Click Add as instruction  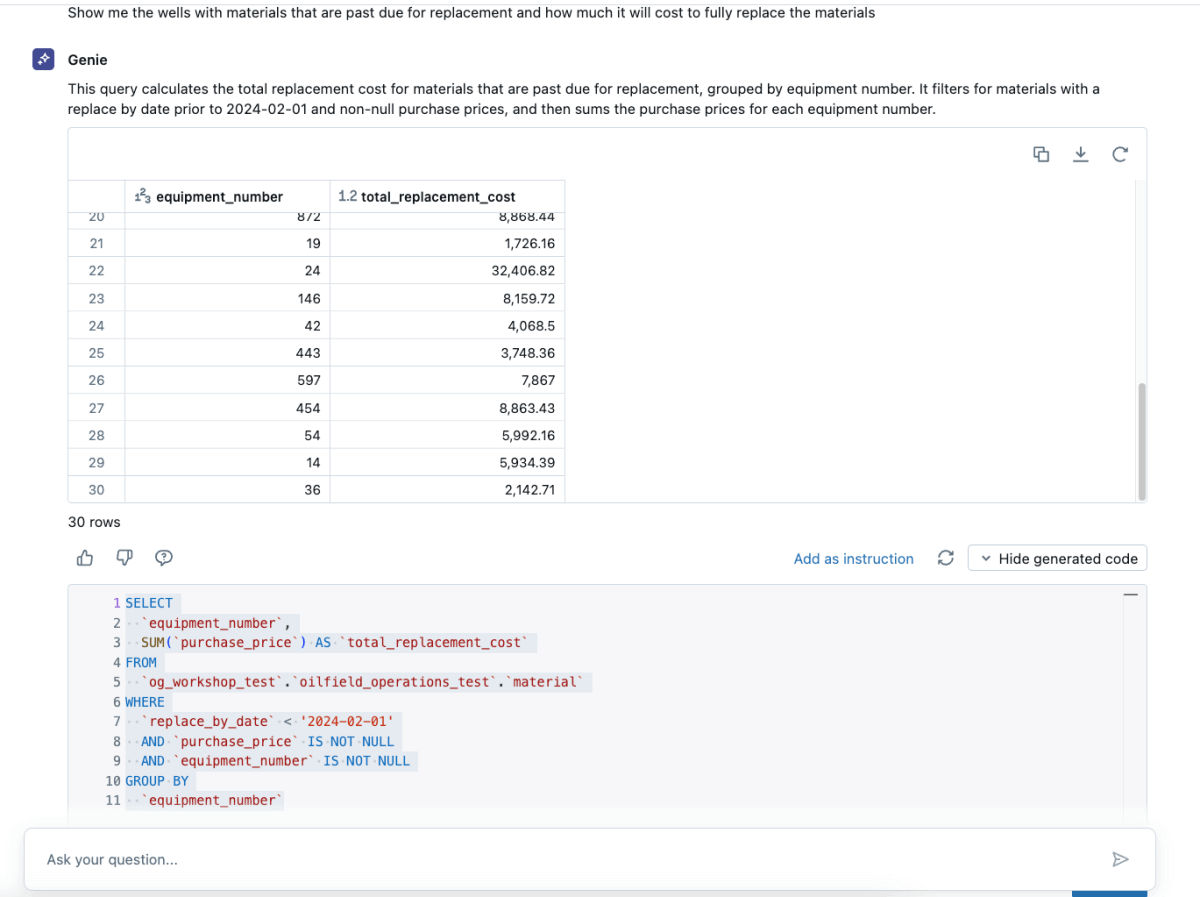pyautogui.click(x=853, y=558)
